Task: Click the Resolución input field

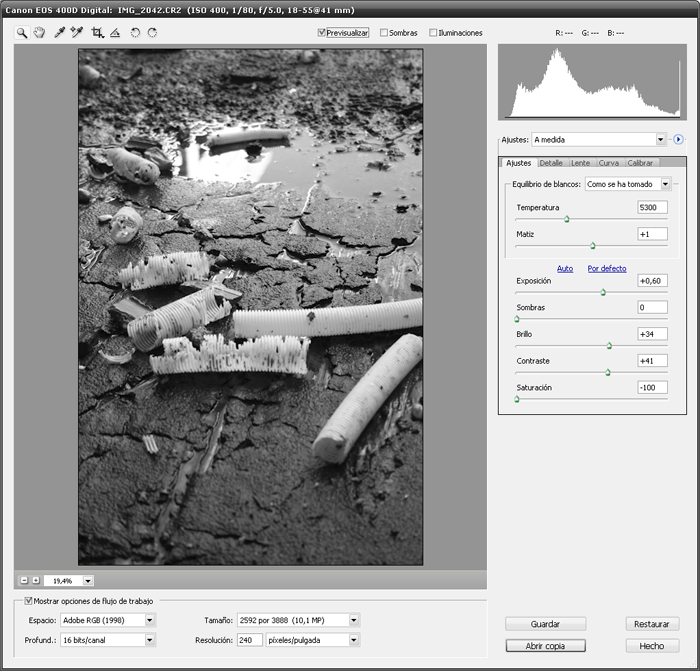Action: coord(248,640)
